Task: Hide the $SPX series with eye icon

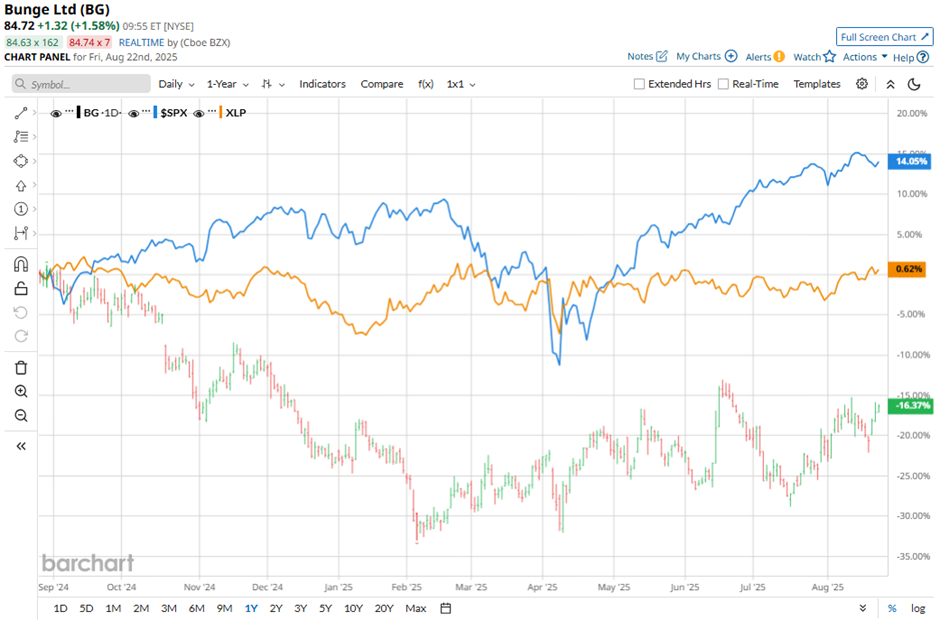Action: [134, 113]
